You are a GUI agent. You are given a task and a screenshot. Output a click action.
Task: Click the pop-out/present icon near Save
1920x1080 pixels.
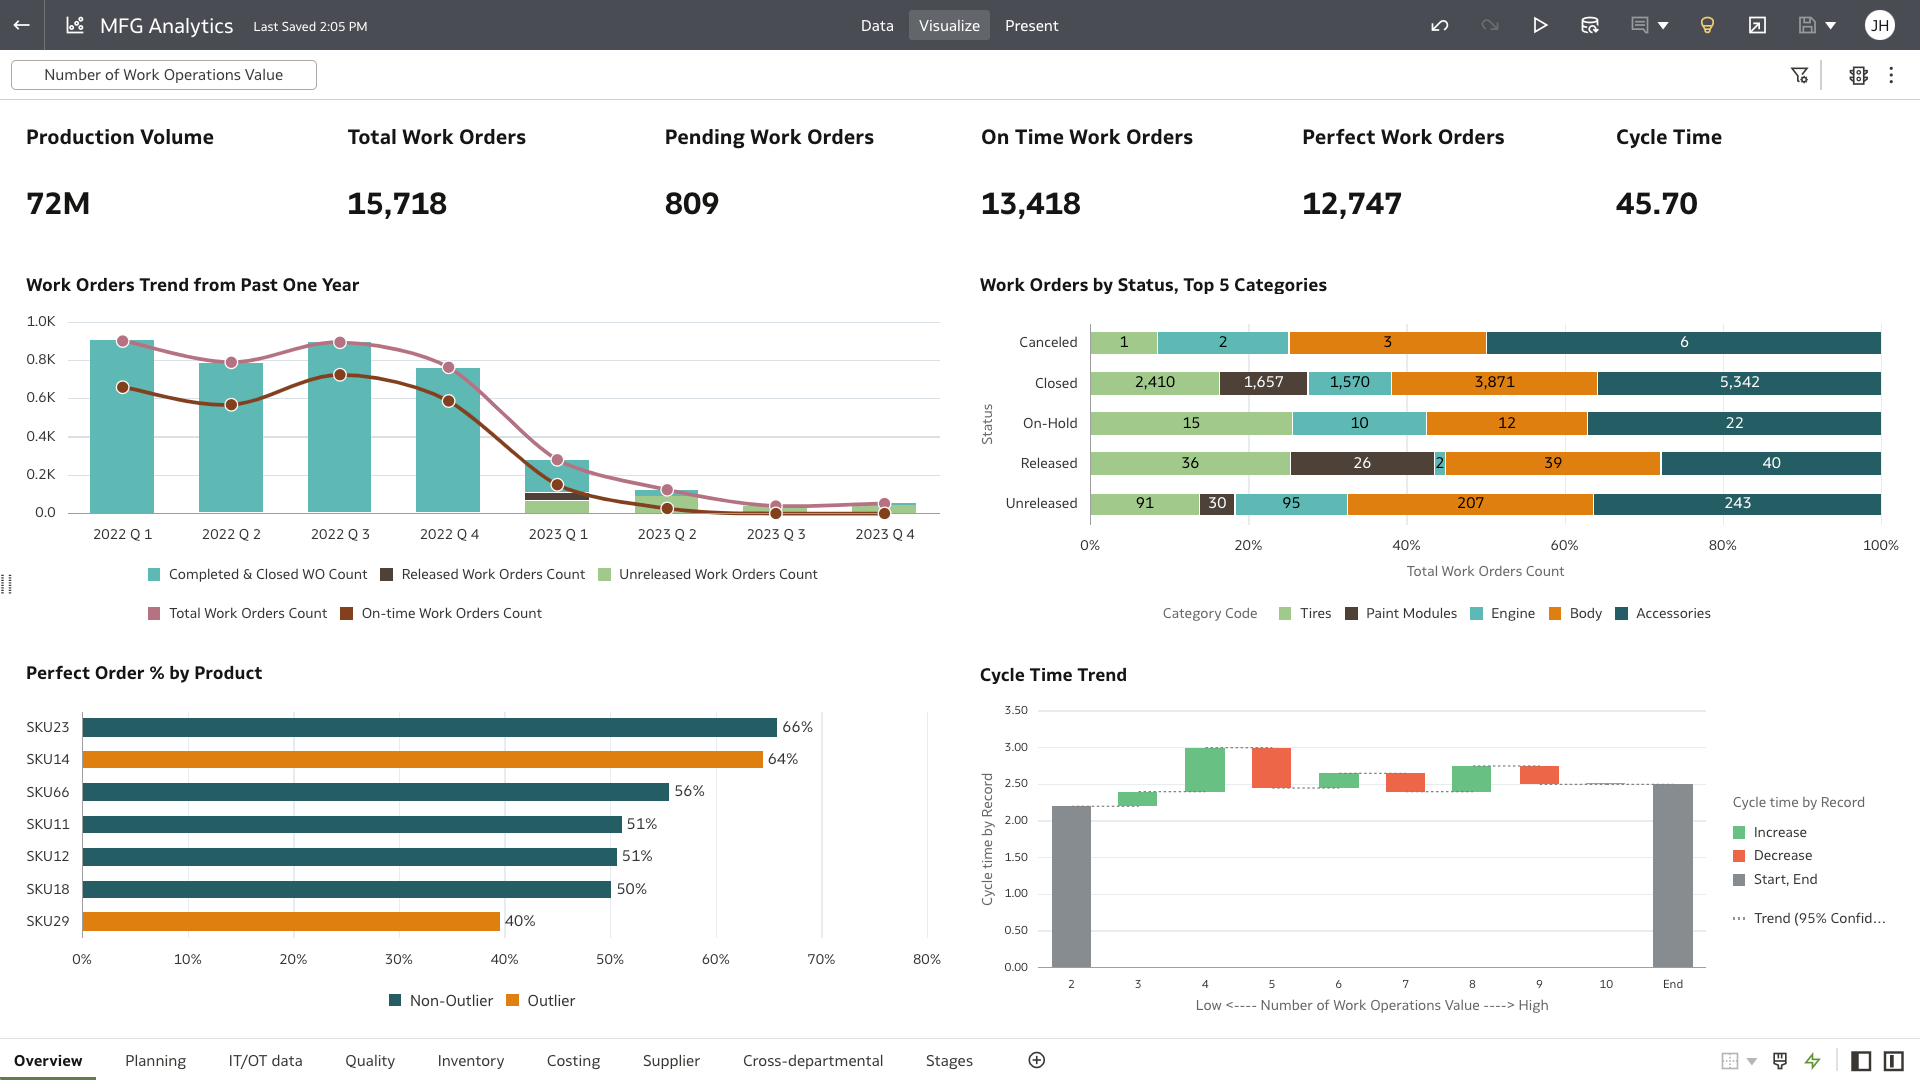coord(1757,25)
